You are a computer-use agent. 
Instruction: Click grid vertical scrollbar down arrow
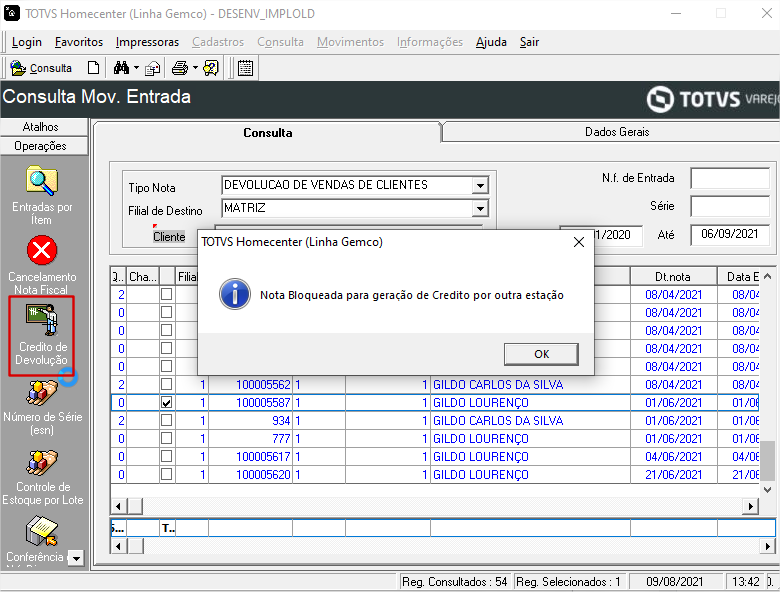pos(767,490)
